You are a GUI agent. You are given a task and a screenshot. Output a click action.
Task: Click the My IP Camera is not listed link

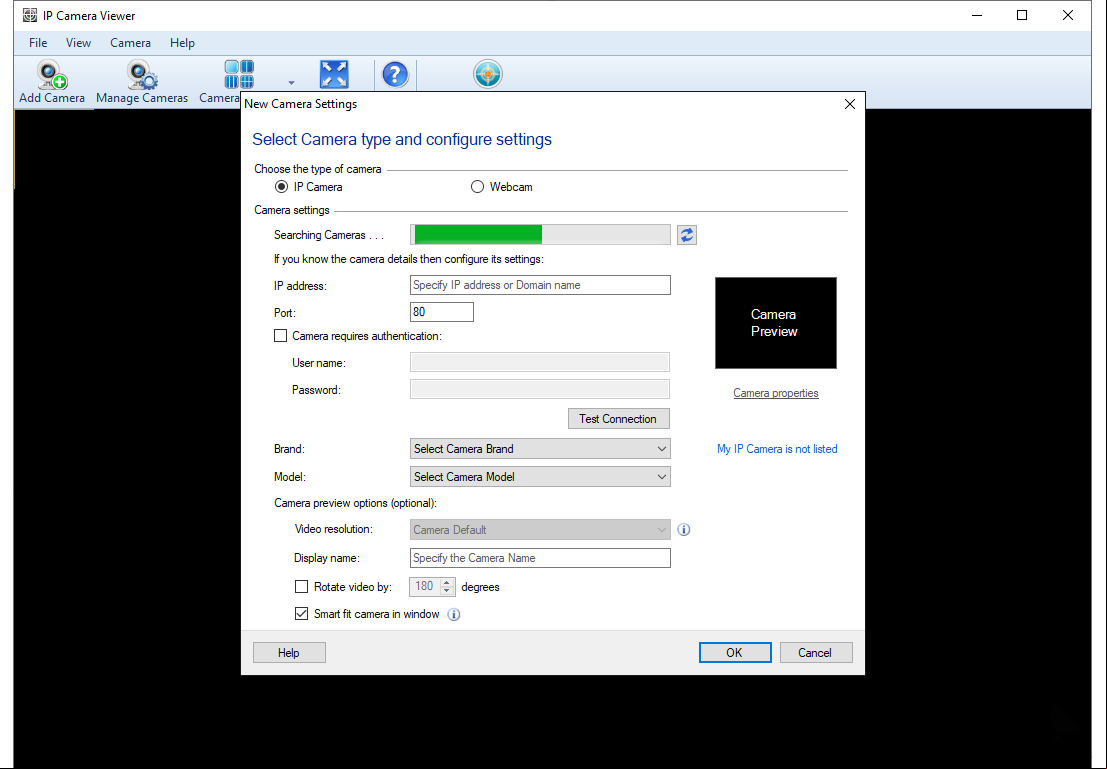coord(777,449)
